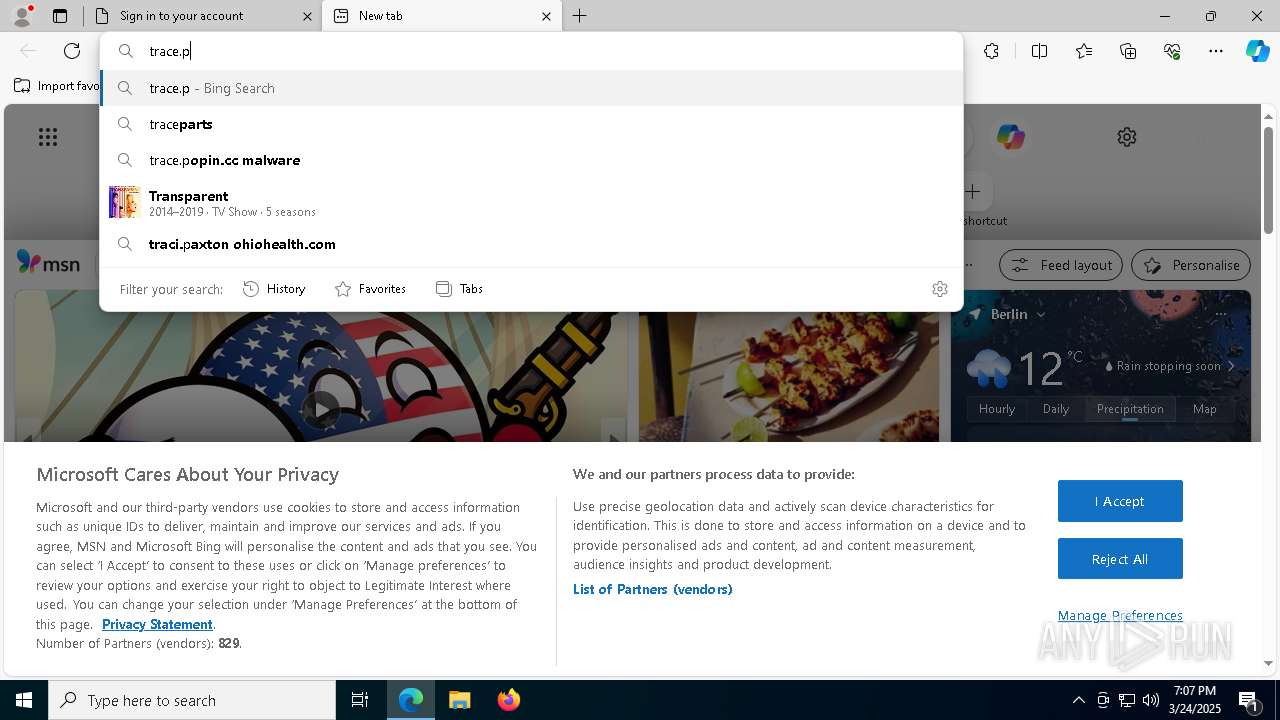The image size is (1280, 720).
Task: Select the 'New tab' tab
Action: tap(440, 16)
